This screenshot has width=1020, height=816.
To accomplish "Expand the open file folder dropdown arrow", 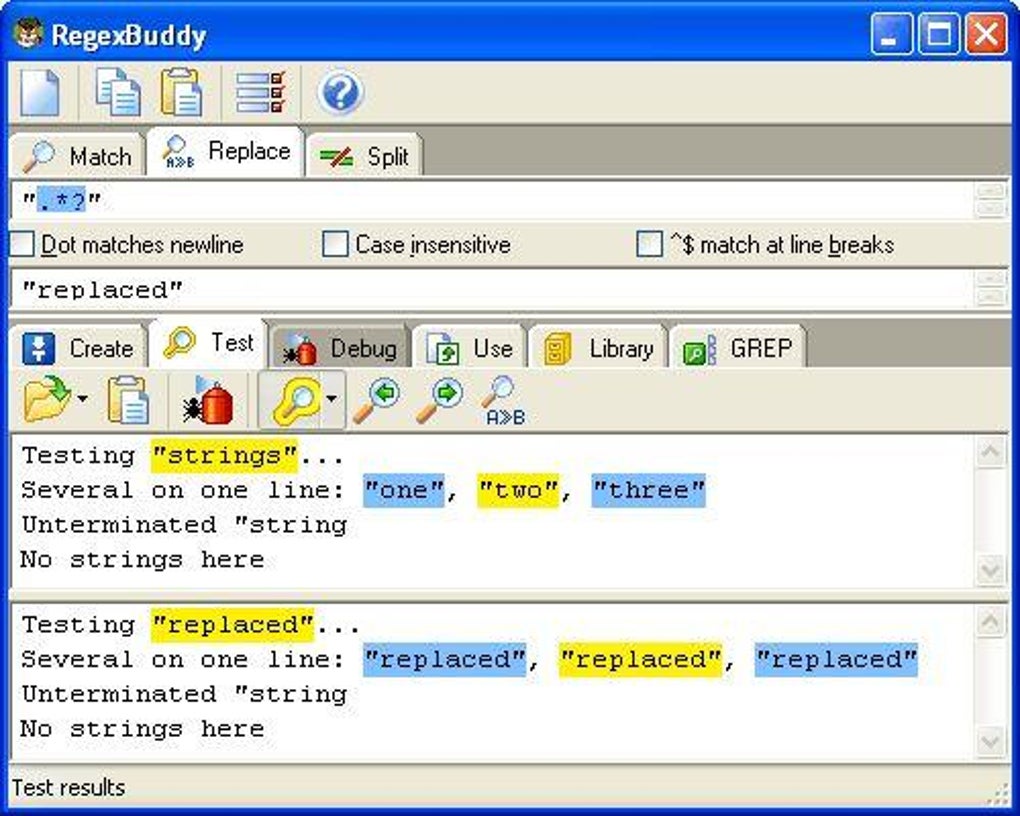I will tap(82, 398).
